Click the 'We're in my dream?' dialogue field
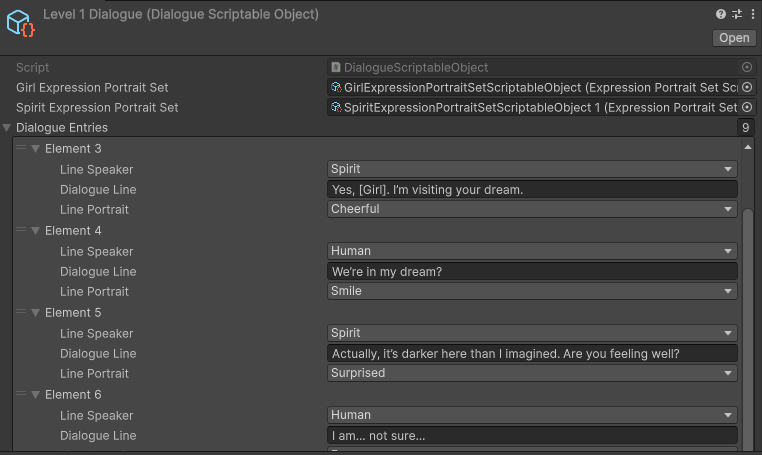762x455 pixels. pos(532,272)
